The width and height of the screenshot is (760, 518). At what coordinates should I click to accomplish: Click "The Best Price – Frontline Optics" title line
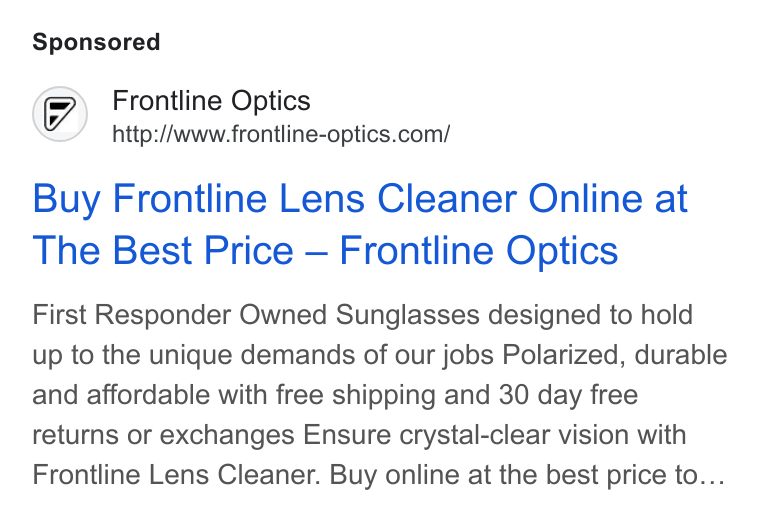325,251
